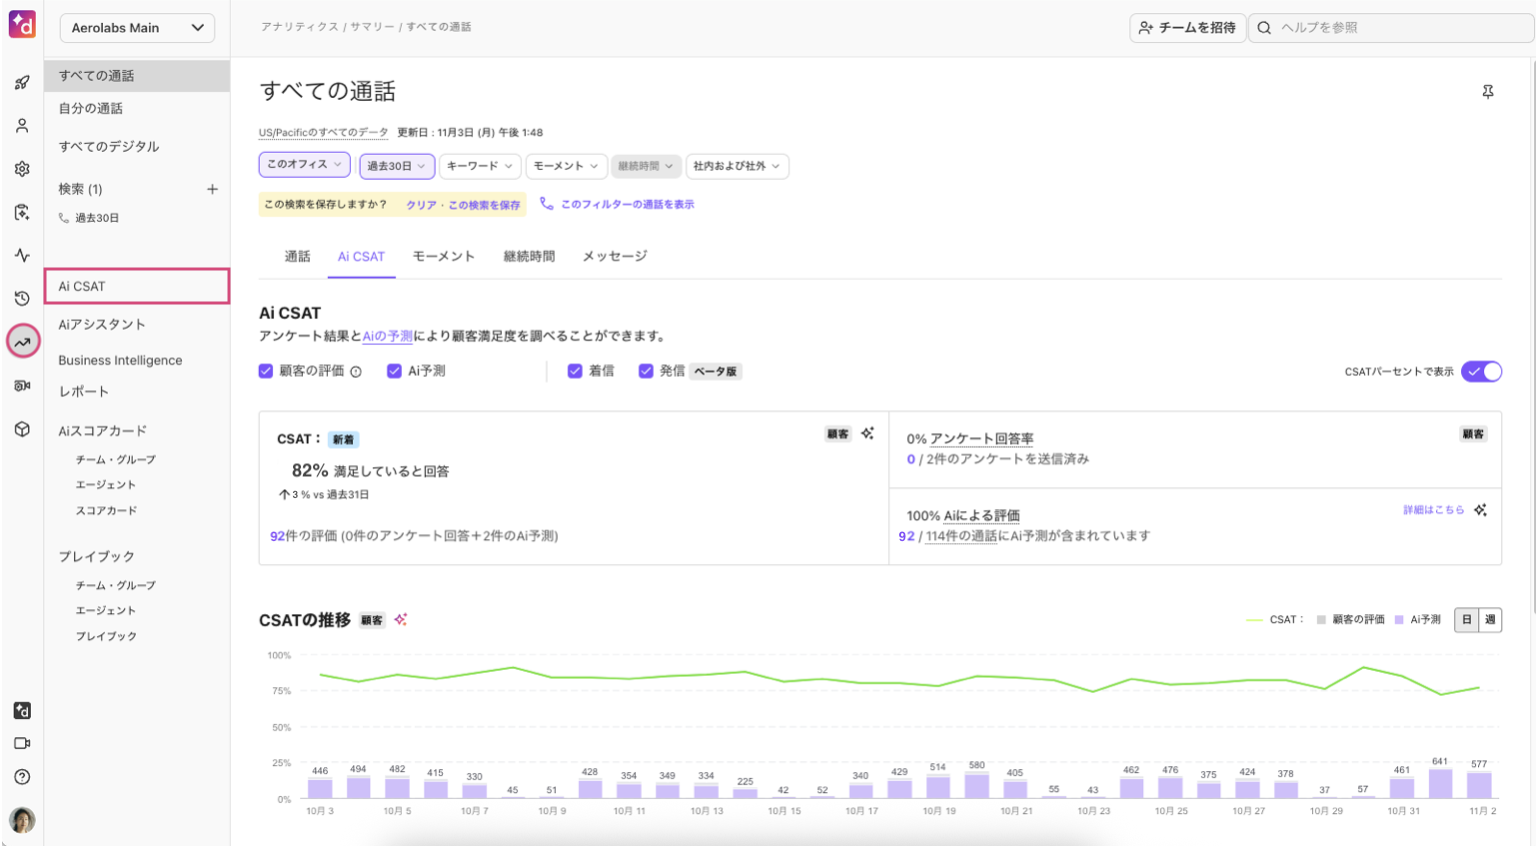Screen dimensions: 1536x846
Task: Click the クリア link
Action: 421,205
